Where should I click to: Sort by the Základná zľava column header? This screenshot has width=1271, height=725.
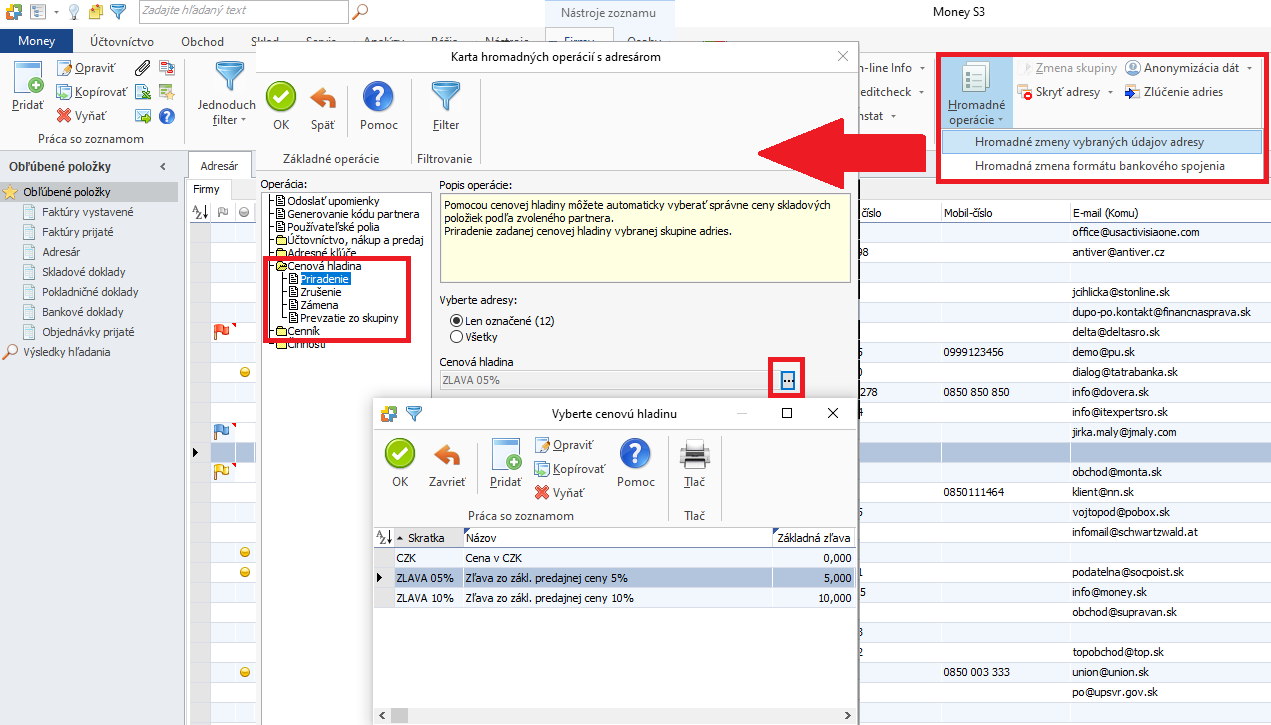click(x=813, y=537)
